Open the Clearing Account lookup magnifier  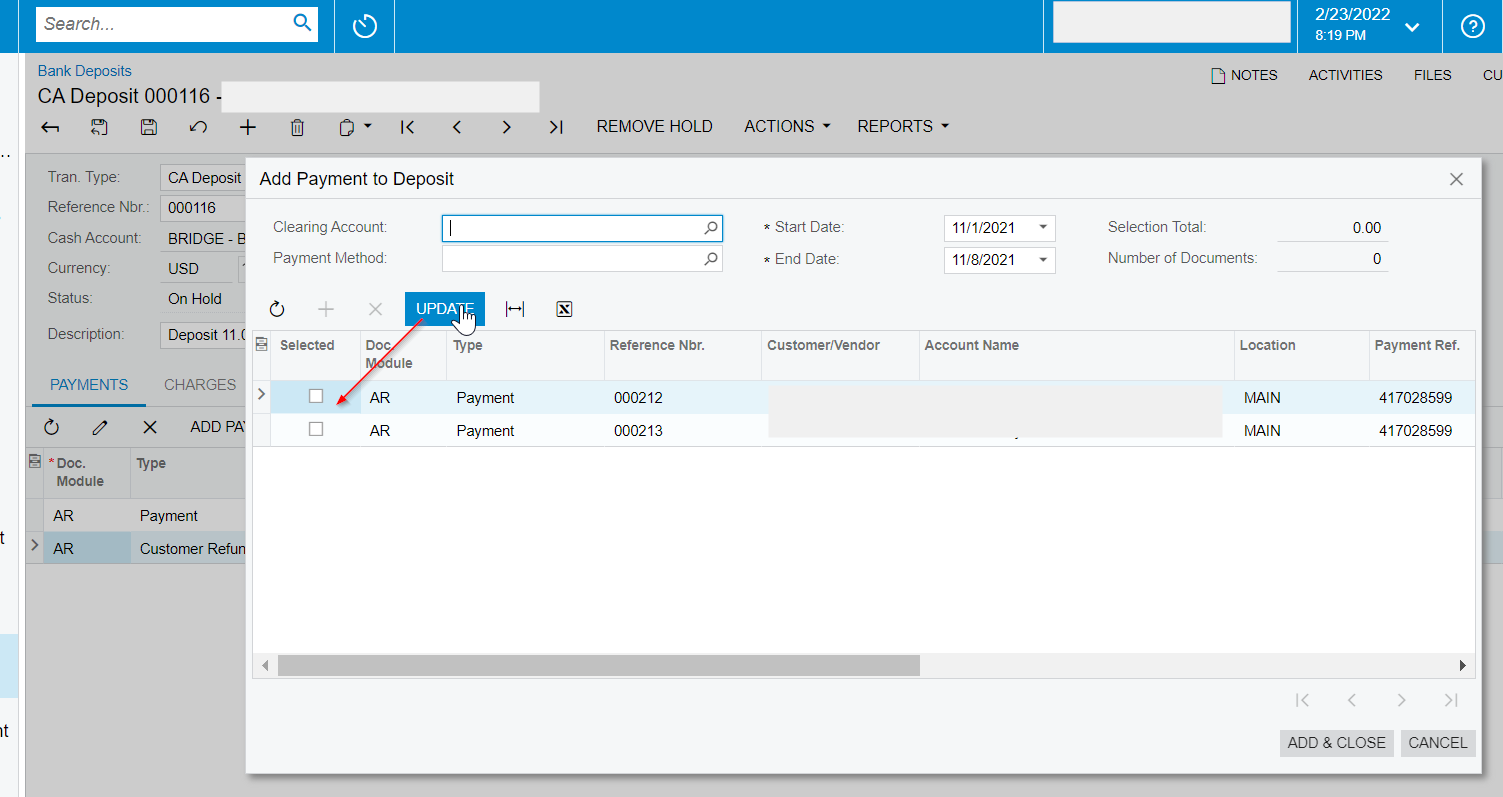(711, 228)
